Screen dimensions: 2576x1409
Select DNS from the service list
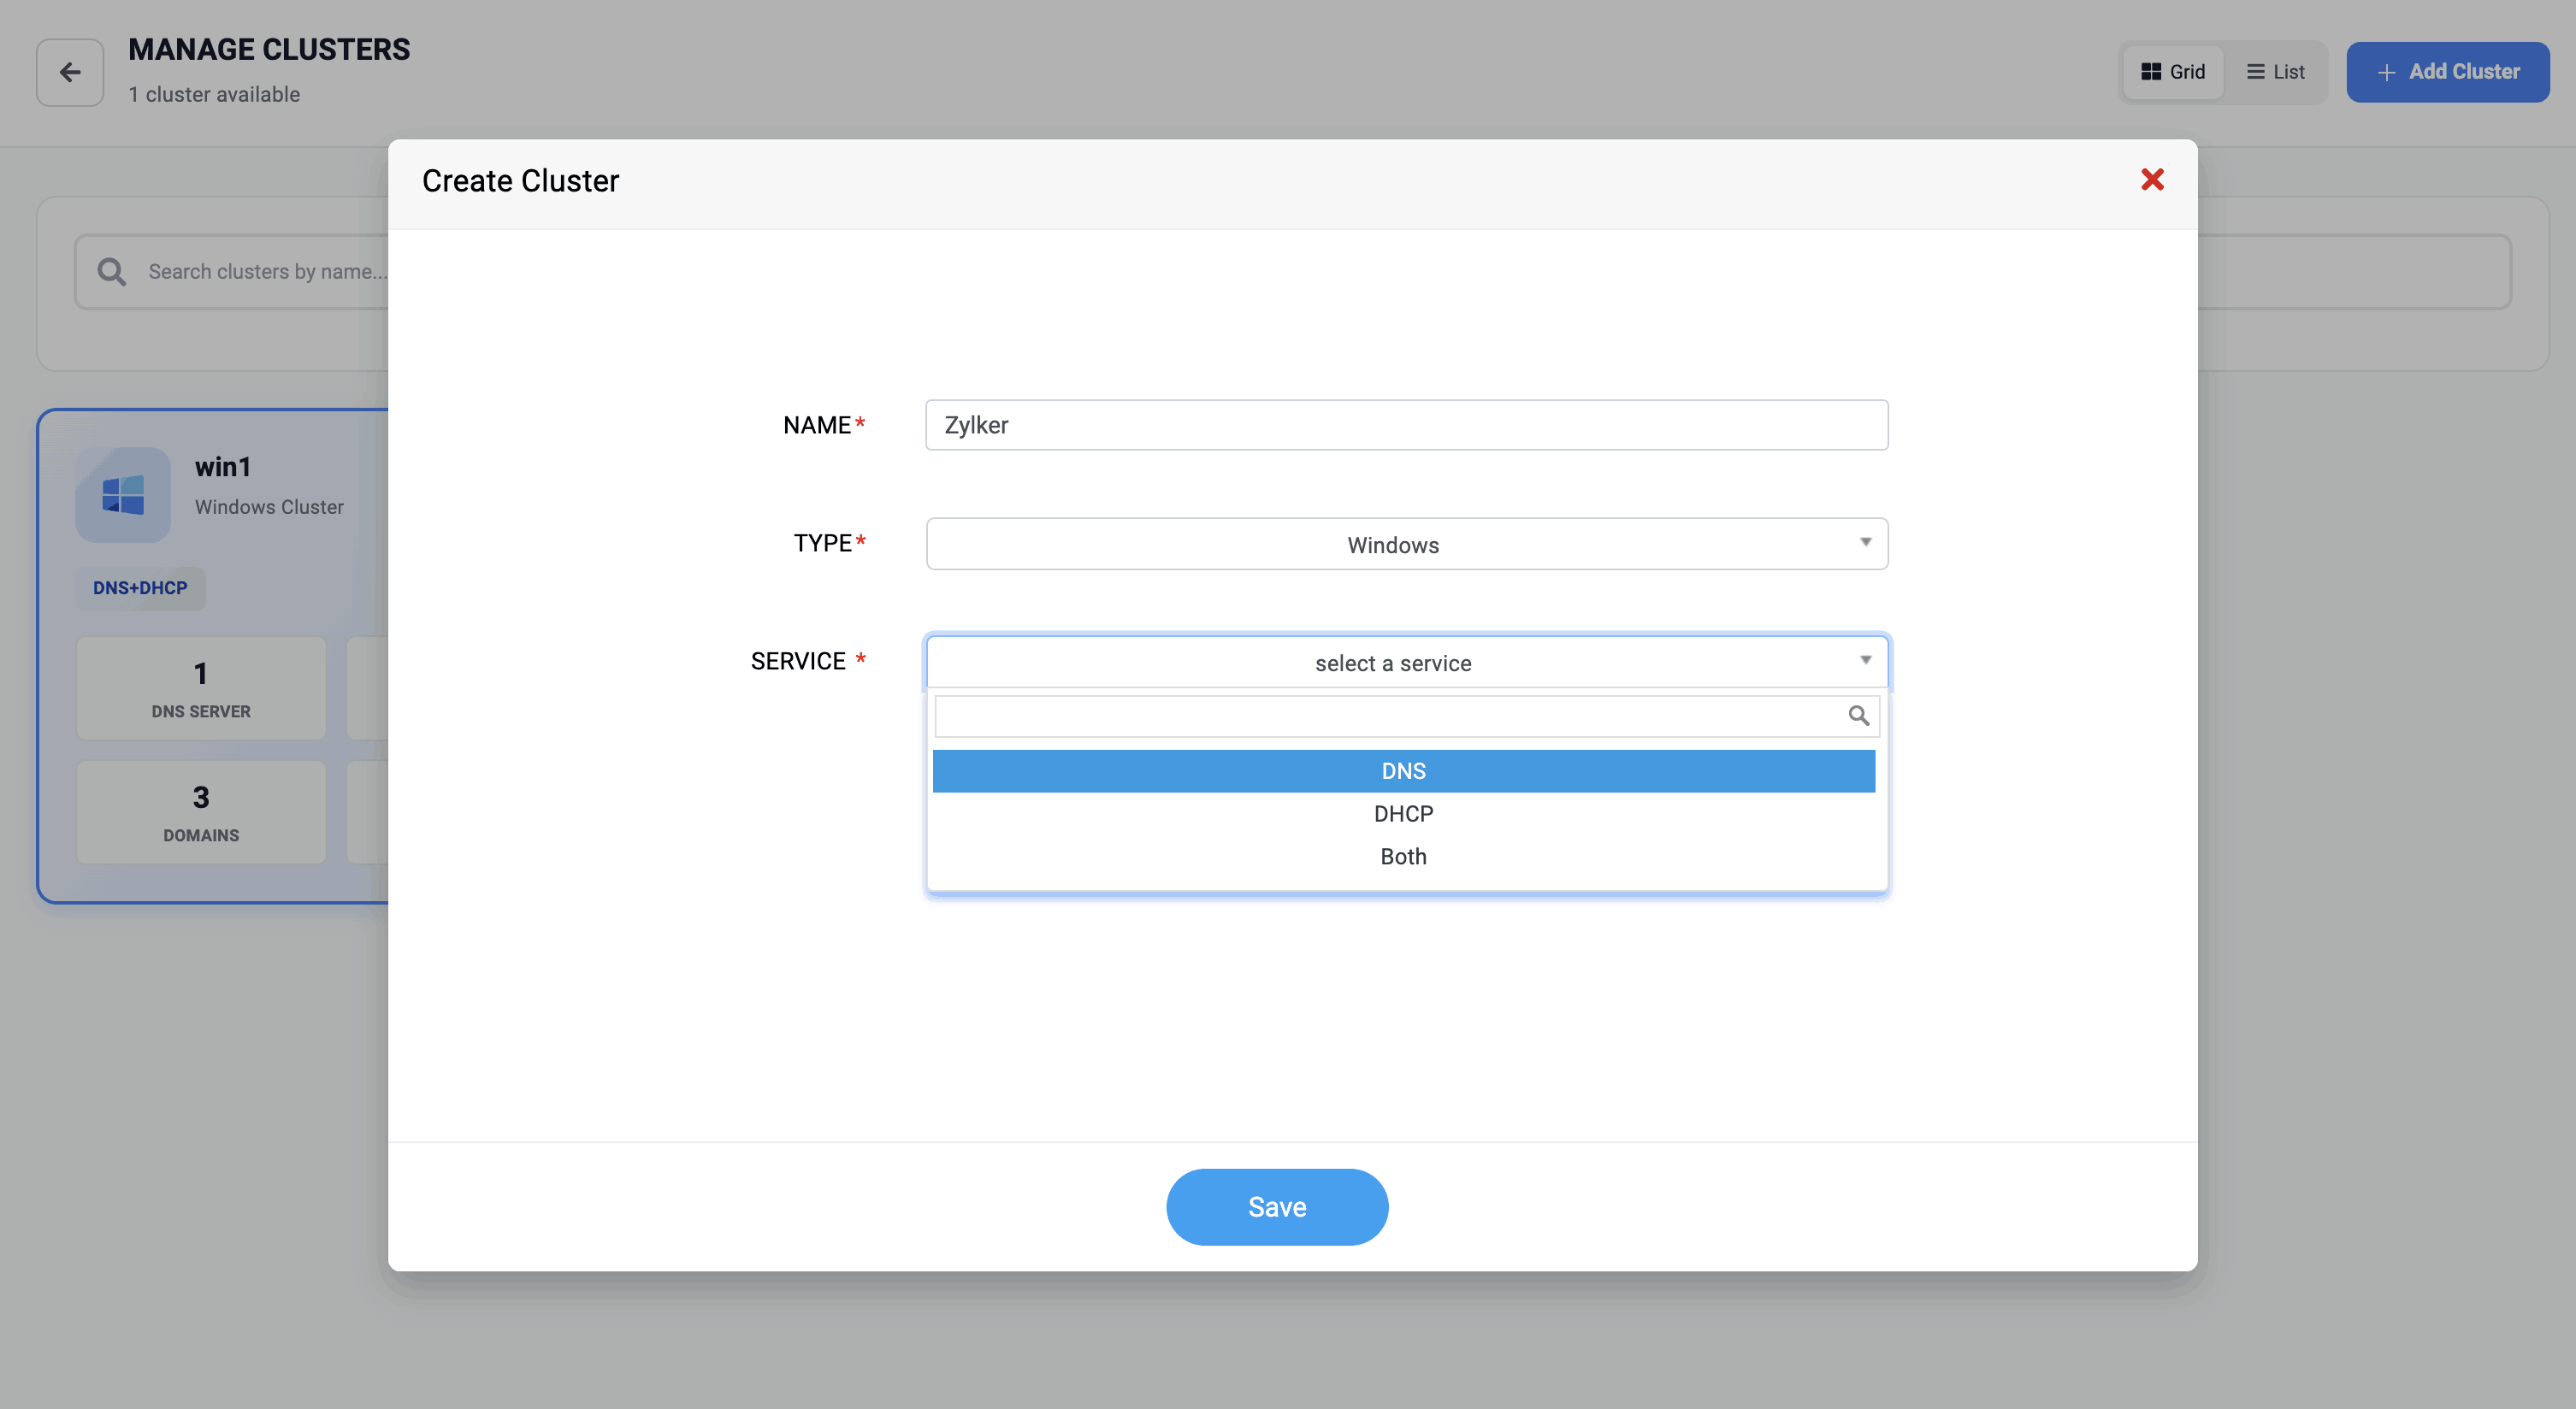[x=1403, y=771]
